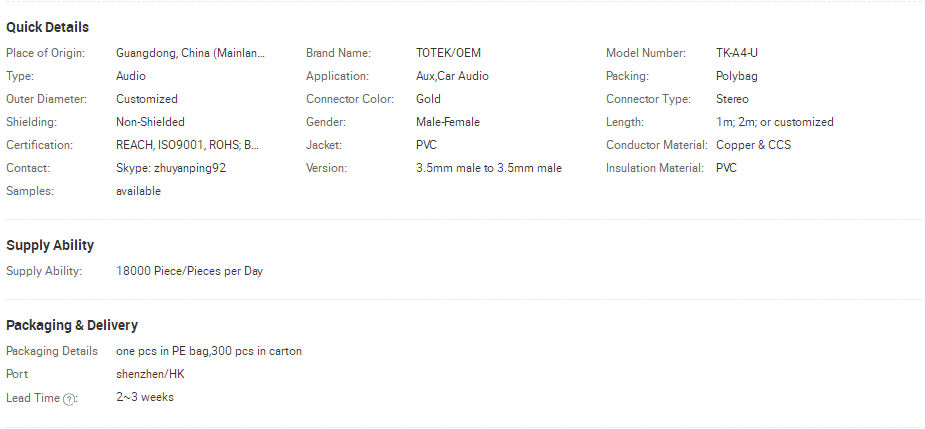
Task: Click the Lead Time help question-mark icon
Action: 69,399
